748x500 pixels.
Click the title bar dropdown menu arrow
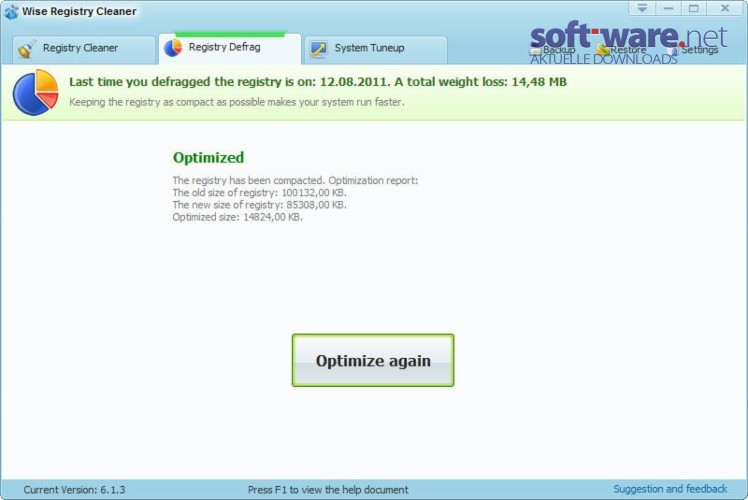[x=642, y=8]
